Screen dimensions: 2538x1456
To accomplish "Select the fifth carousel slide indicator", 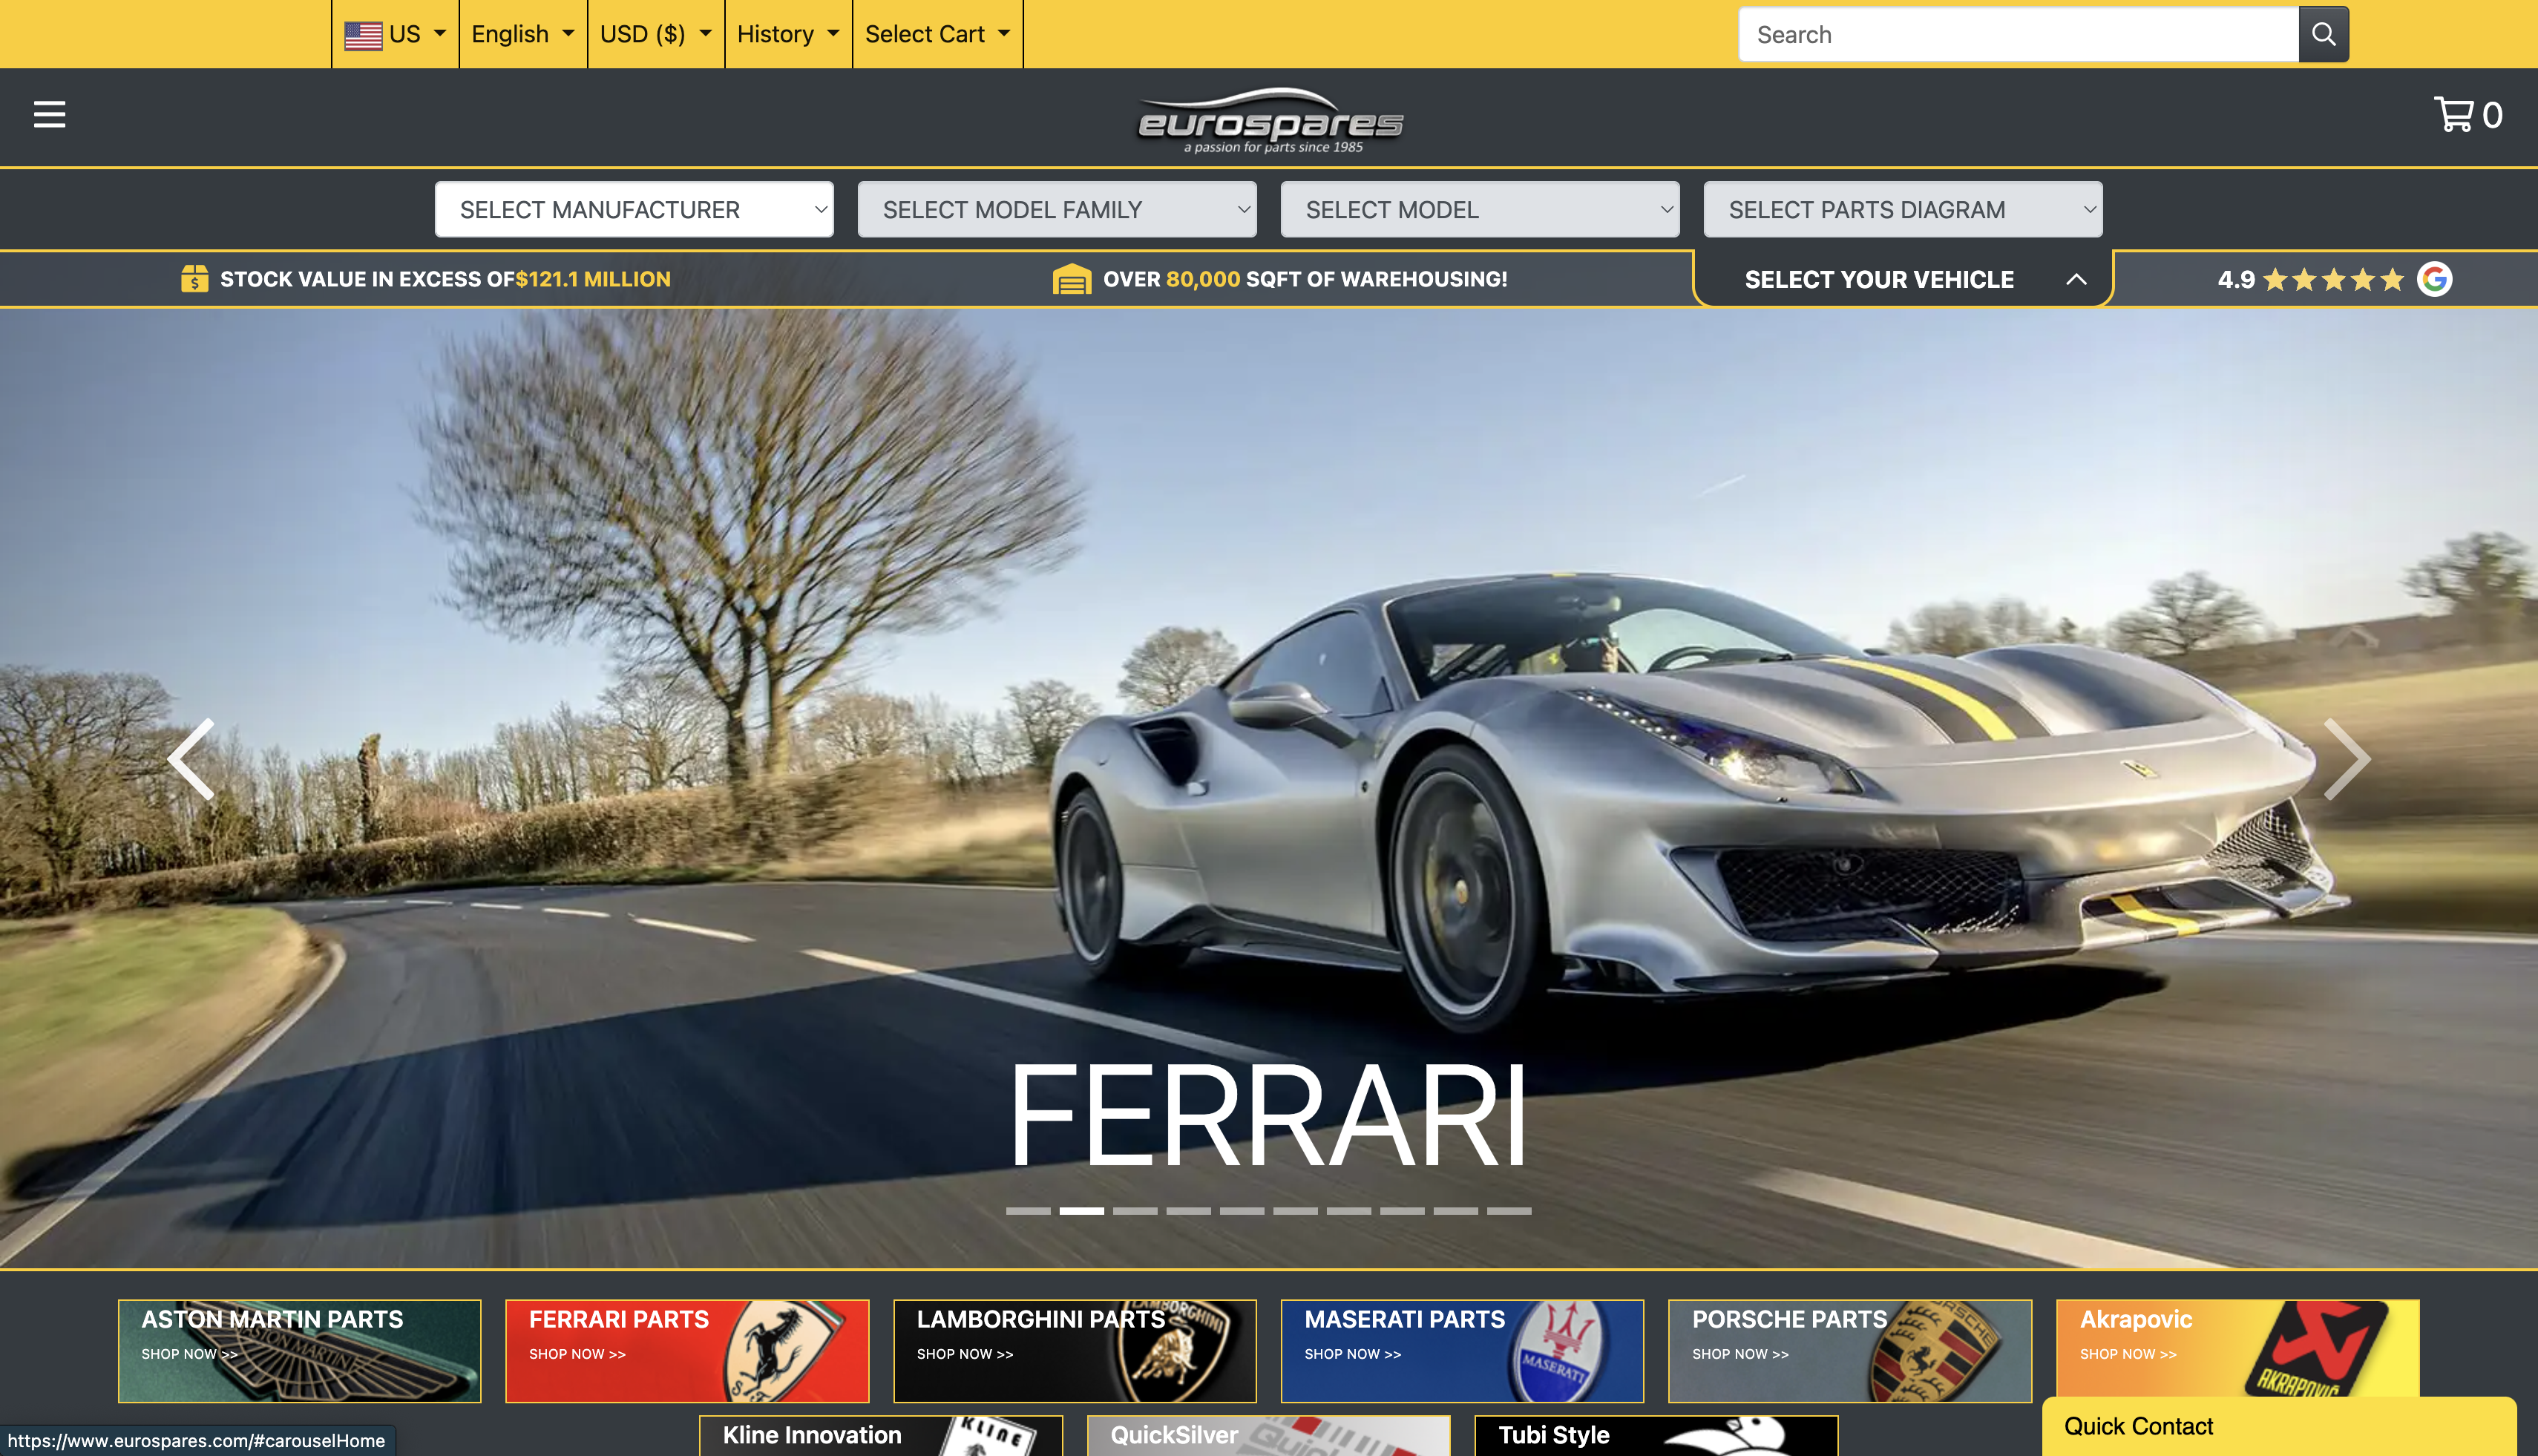I will pos(1242,1211).
